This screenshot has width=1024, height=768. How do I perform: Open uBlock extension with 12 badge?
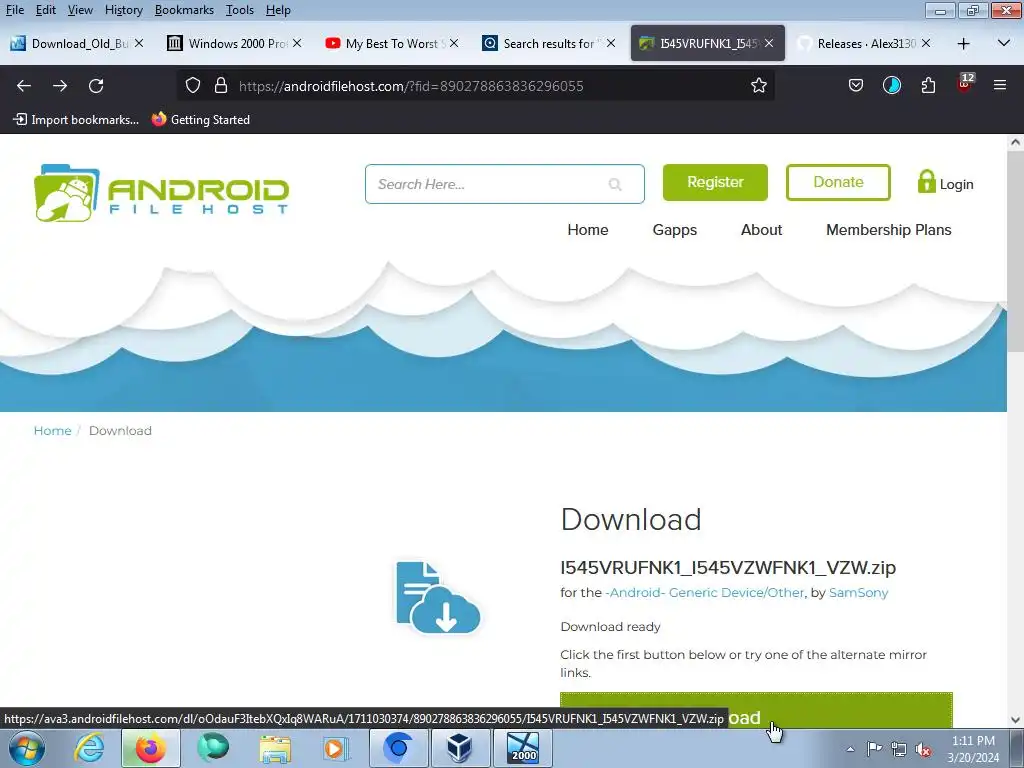(965, 84)
